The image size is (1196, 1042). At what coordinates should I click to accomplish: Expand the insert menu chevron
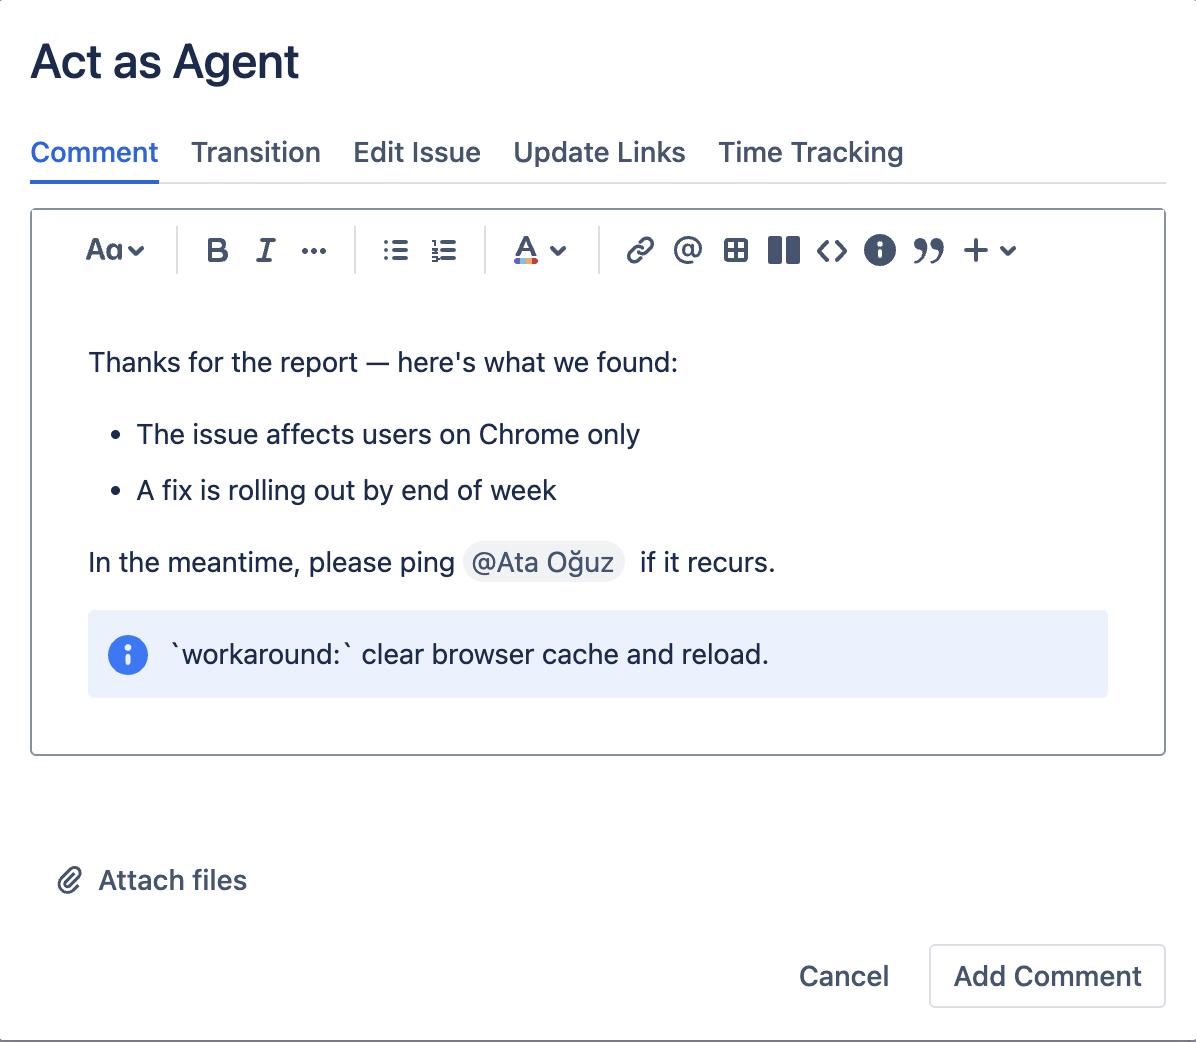[1008, 250]
